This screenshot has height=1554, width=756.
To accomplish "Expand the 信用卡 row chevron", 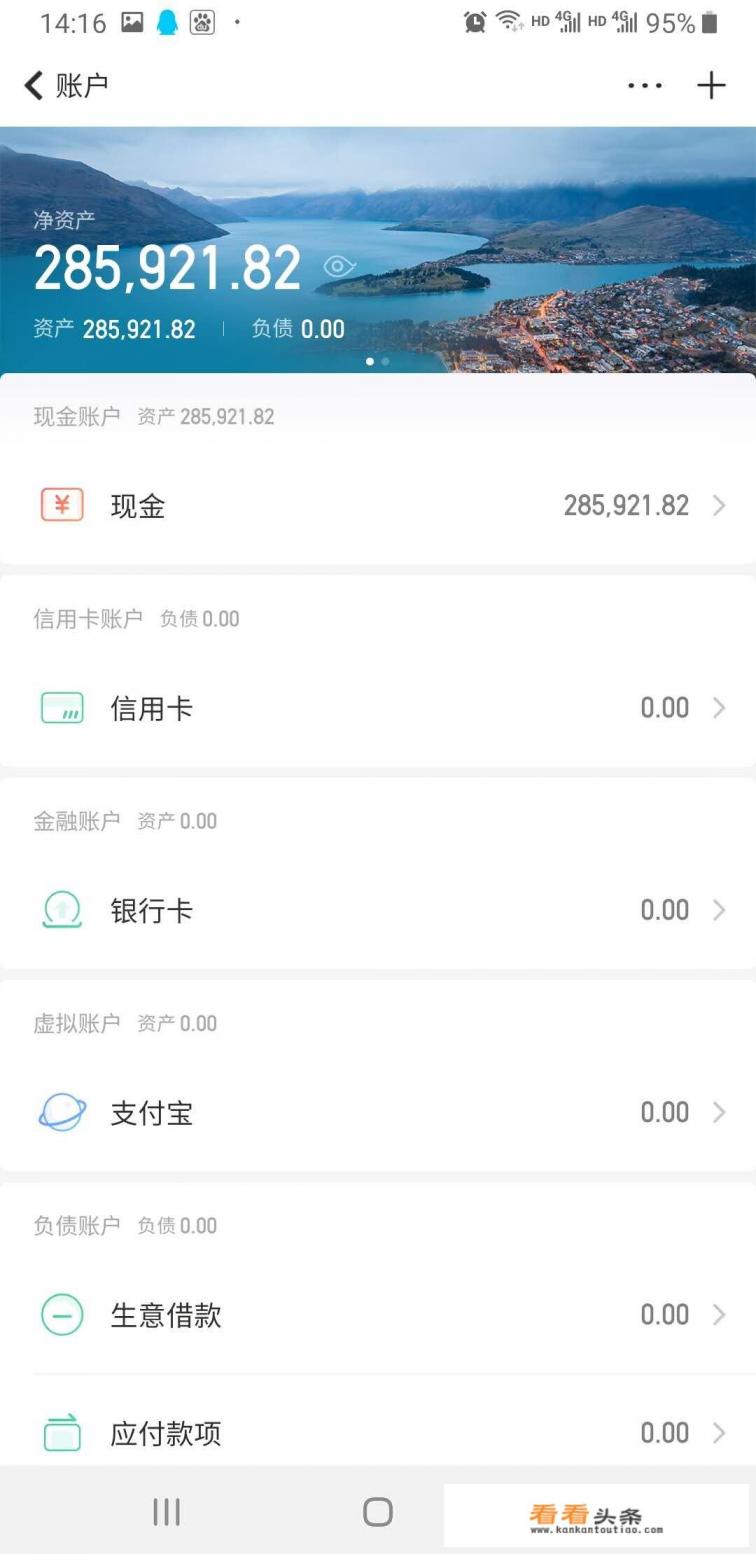I will tap(719, 708).
